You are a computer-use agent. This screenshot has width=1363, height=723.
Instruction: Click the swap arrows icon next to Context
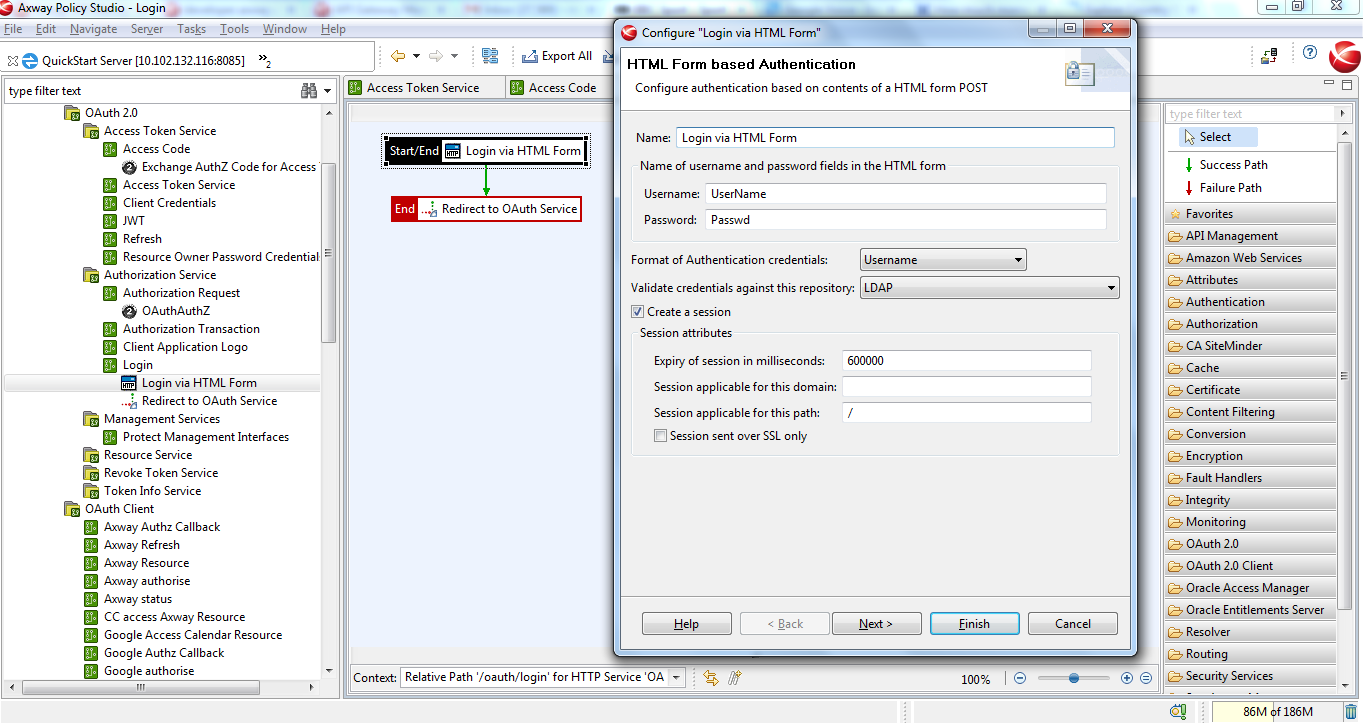click(711, 678)
